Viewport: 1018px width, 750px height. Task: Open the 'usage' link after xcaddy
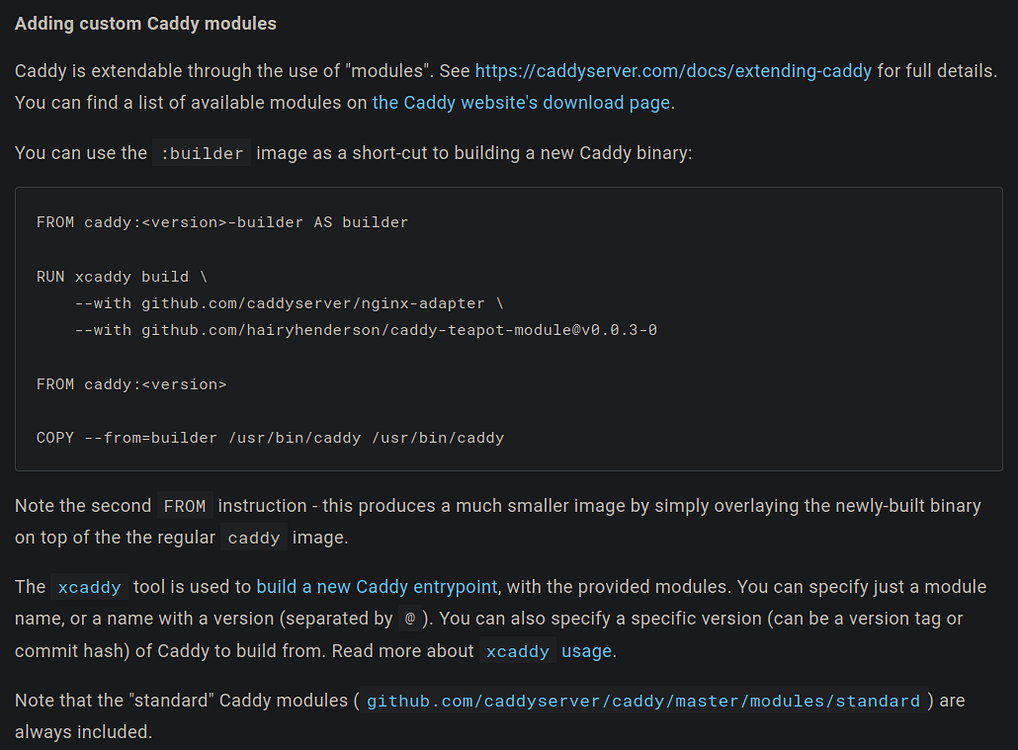(586, 651)
